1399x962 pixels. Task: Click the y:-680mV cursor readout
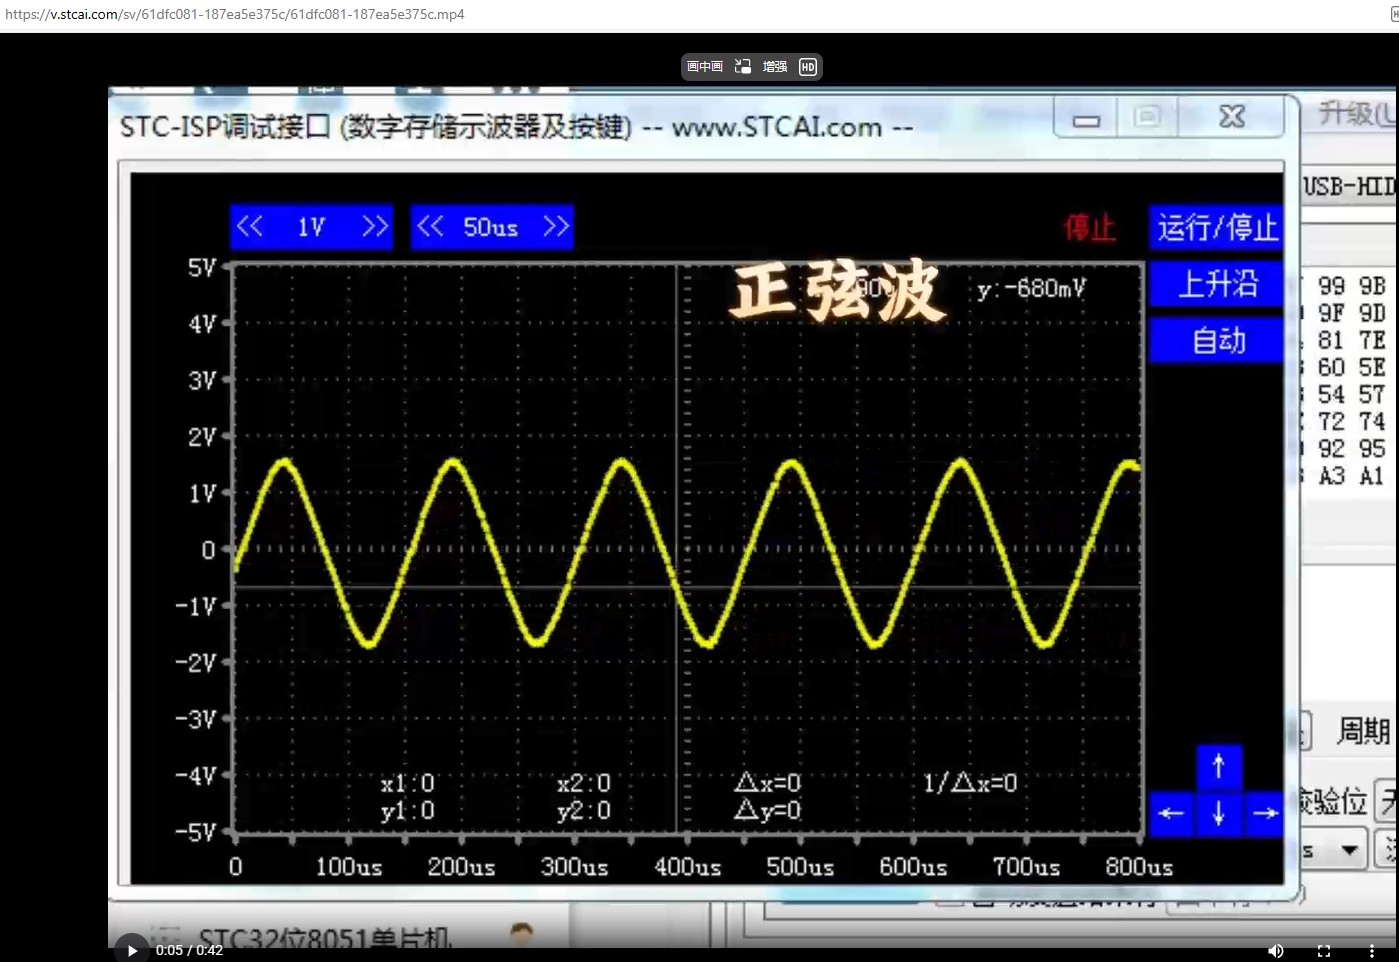pos(1031,289)
